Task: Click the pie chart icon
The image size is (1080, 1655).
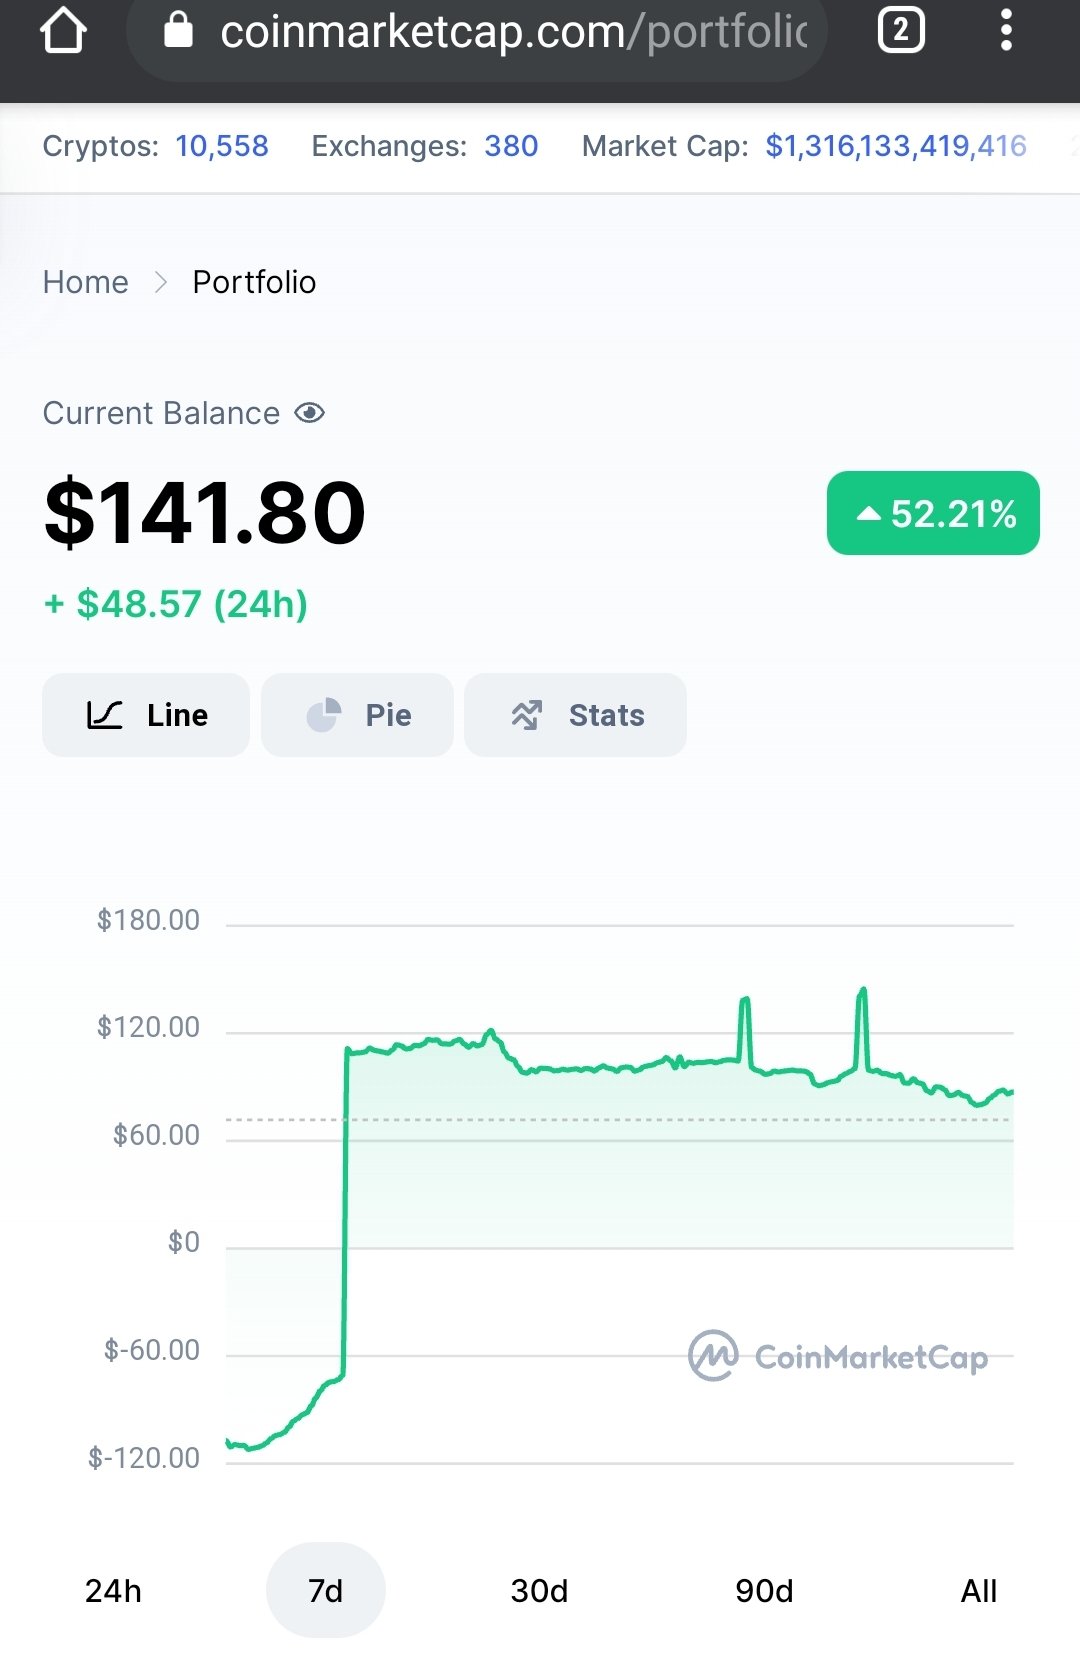Action: 323,715
